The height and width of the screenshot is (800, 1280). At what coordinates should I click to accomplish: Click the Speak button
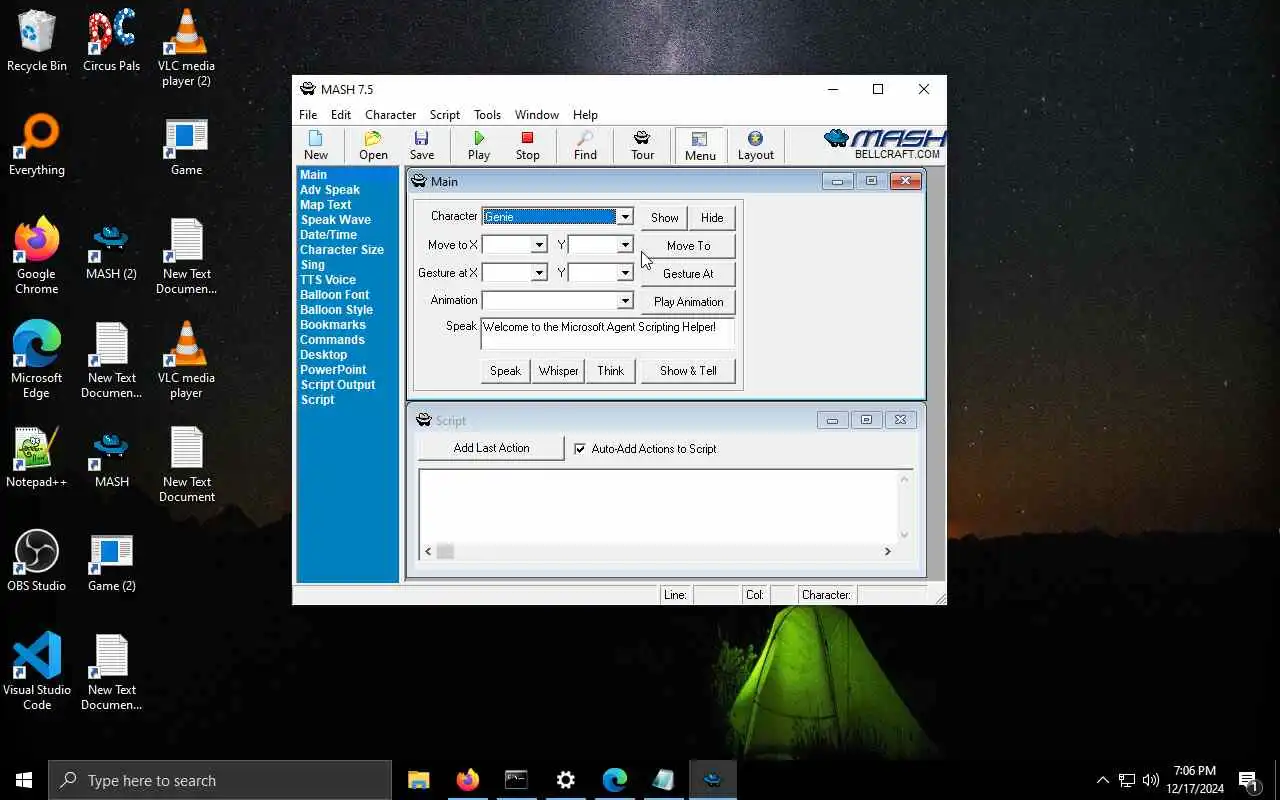(505, 371)
